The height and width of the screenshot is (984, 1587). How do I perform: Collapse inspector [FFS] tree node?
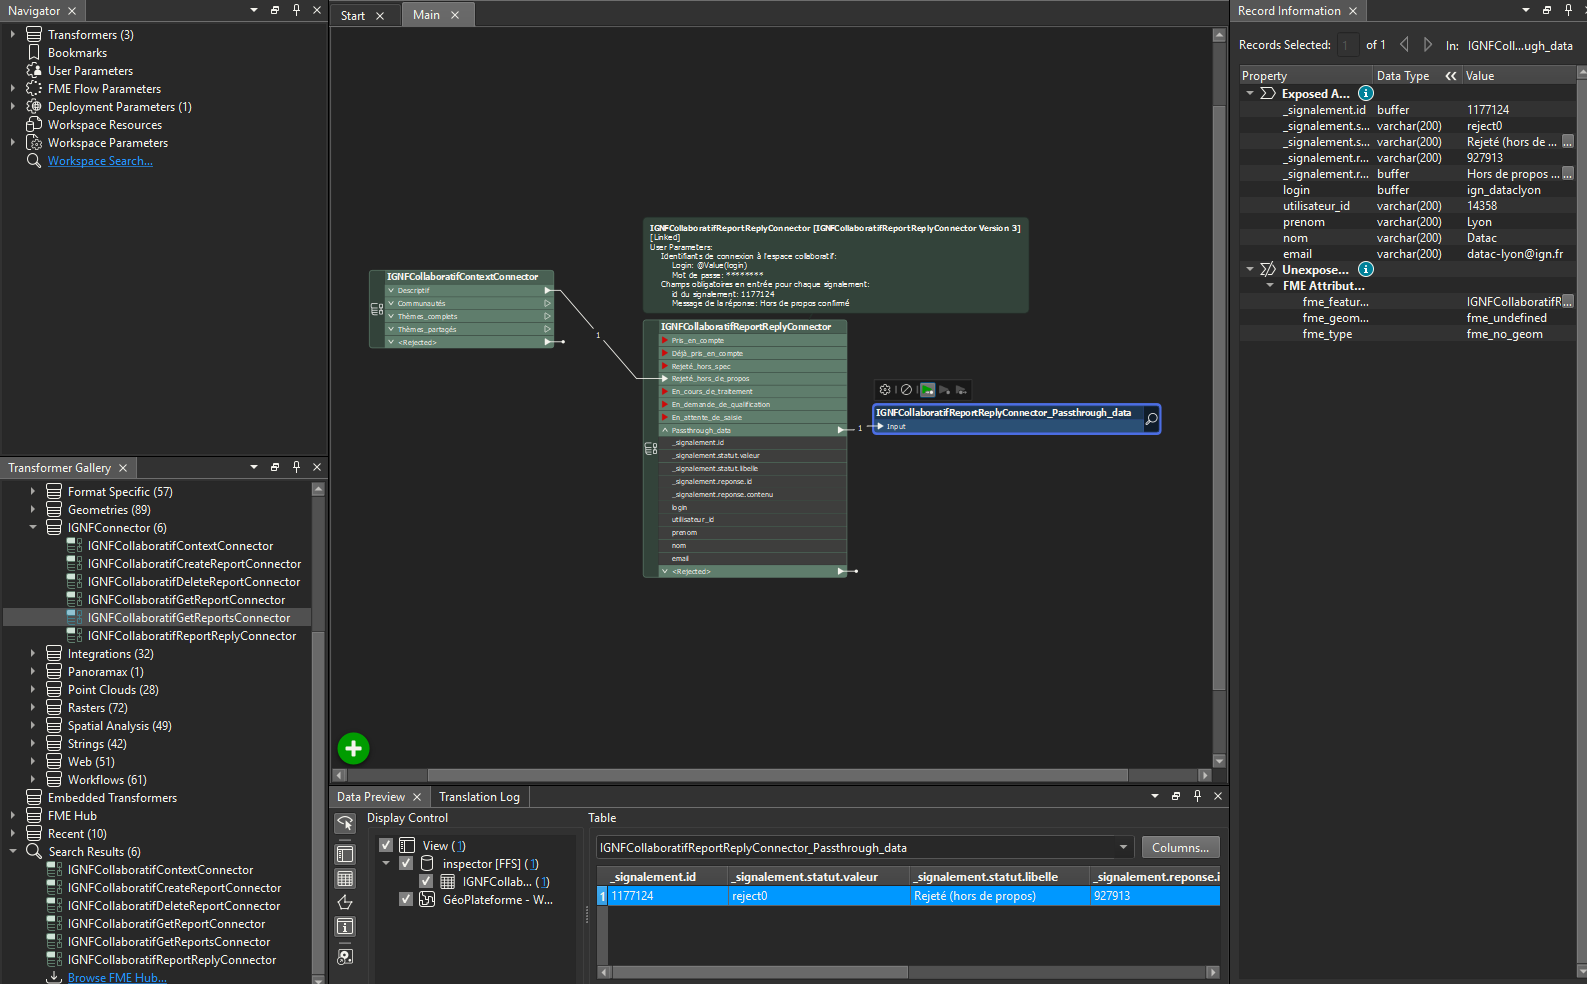(x=386, y=863)
